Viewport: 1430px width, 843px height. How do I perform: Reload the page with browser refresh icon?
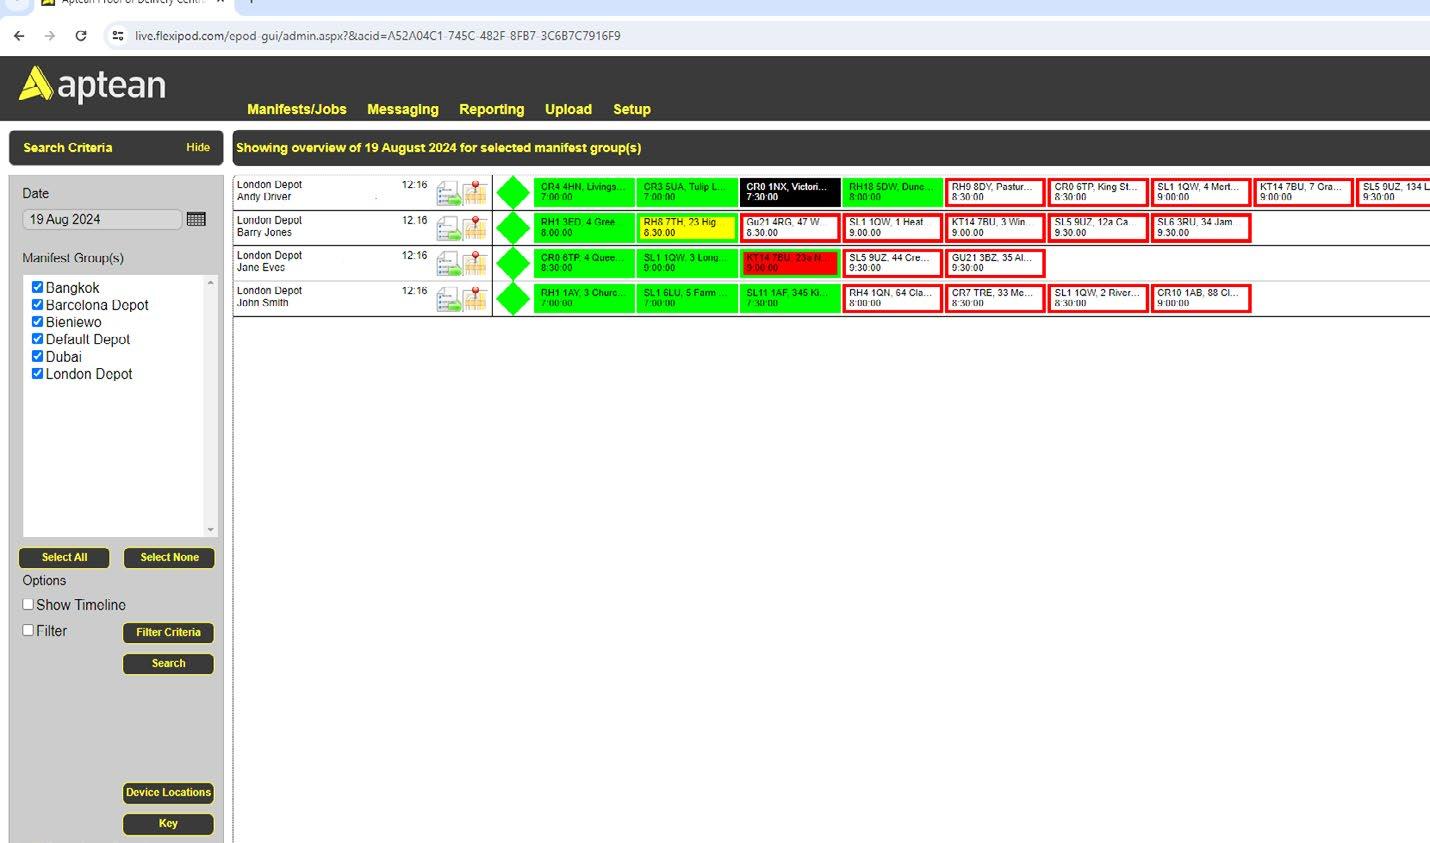tap(81, 35)
